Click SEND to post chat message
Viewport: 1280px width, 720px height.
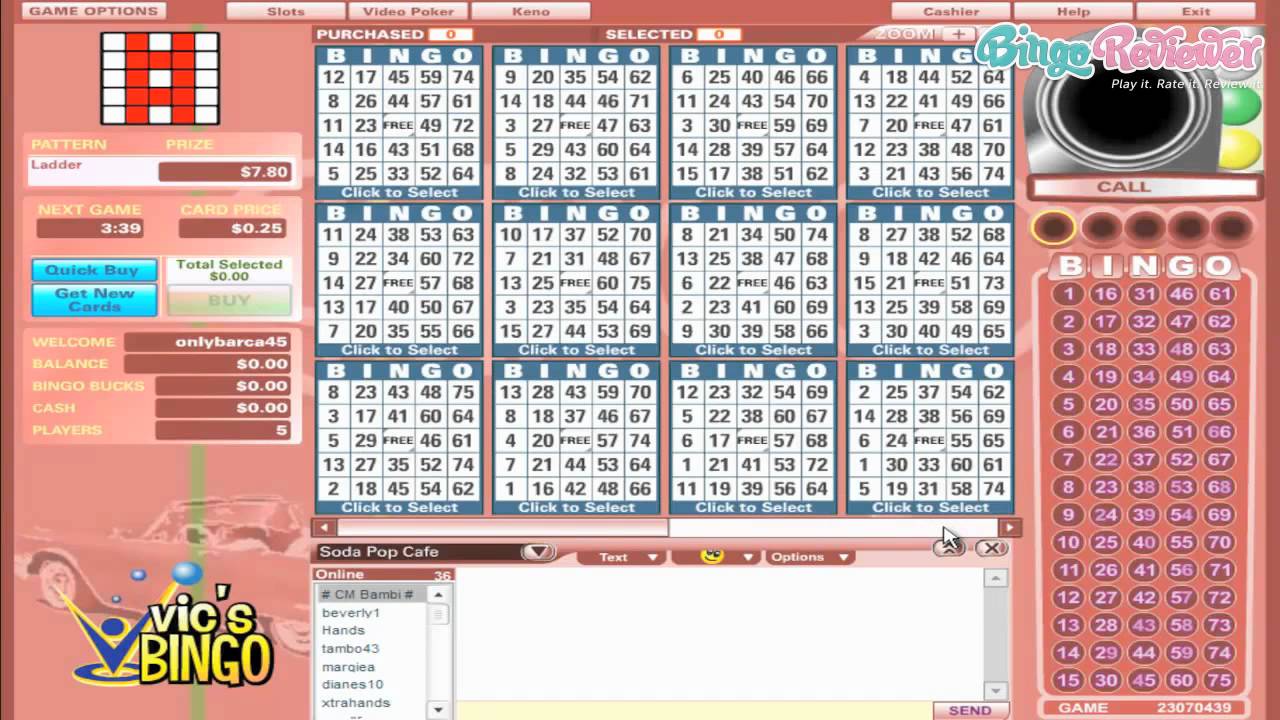coord(970,710)
